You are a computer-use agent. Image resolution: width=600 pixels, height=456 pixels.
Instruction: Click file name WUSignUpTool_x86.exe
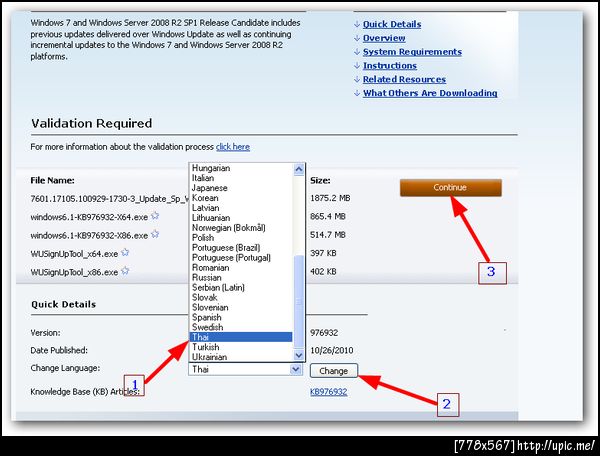click(74, 272)
